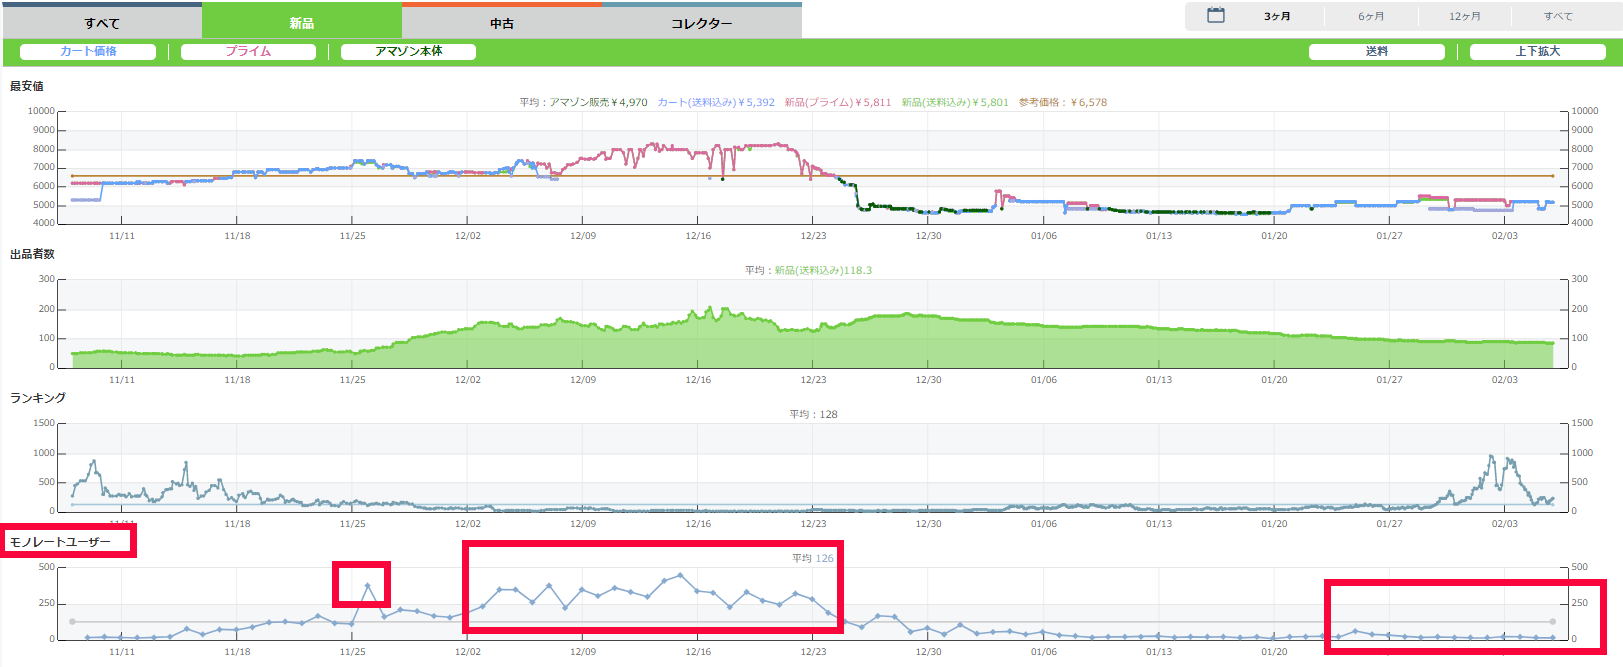Screen dimensions: 1623x667
Task: Click the 参考価格 ¥6,578 legend entry
Action: 1062,102
